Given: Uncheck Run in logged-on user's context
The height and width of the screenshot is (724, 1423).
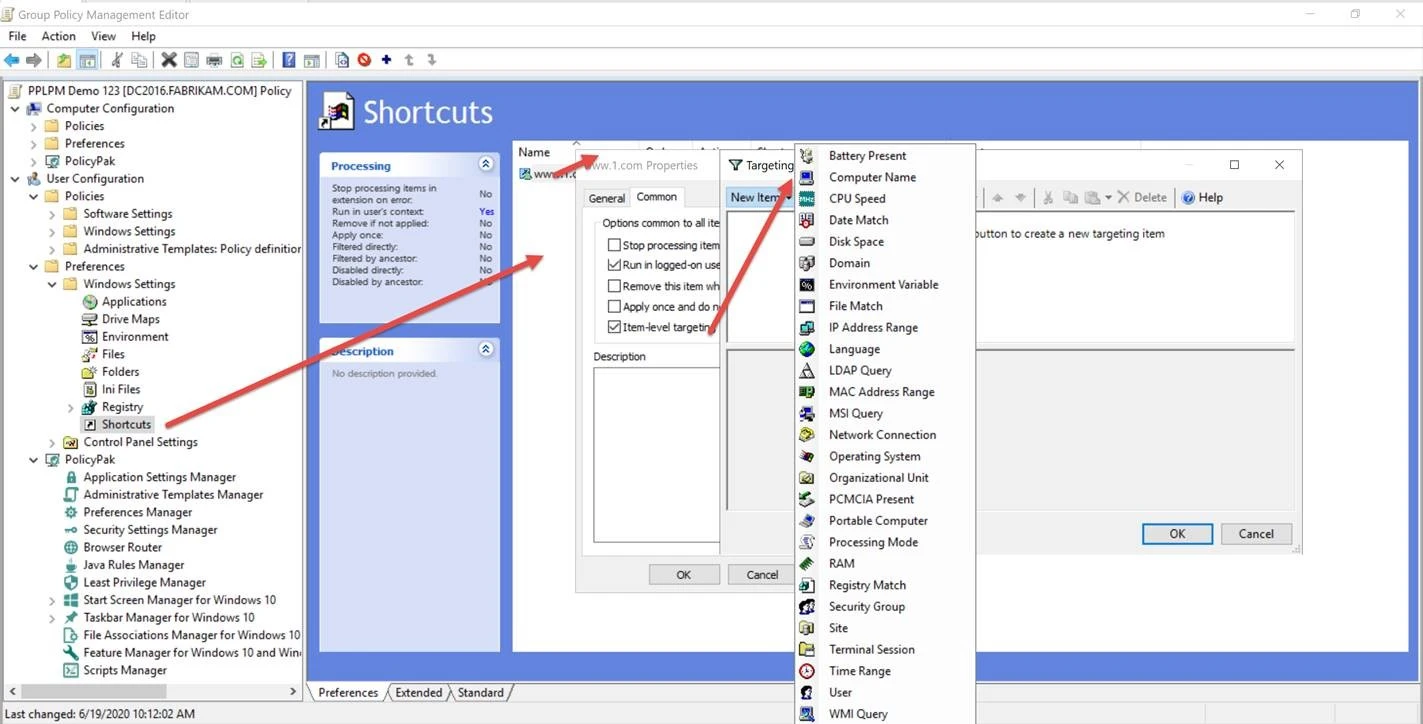Looking at the screenshot, I should click(x=614, y=265).
